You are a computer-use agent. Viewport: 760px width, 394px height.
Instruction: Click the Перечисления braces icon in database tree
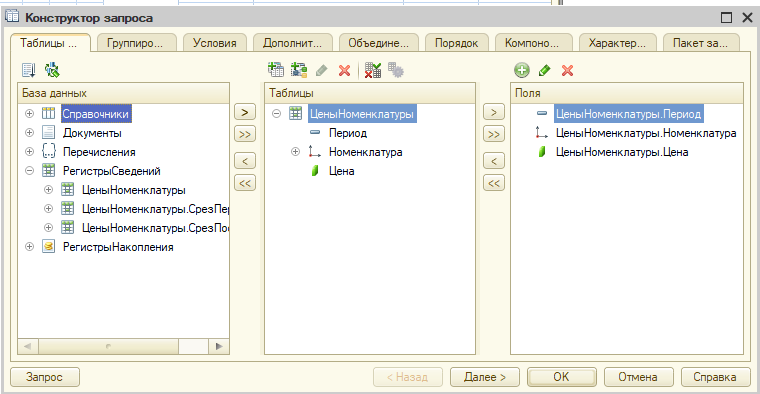tap(48, 152)
